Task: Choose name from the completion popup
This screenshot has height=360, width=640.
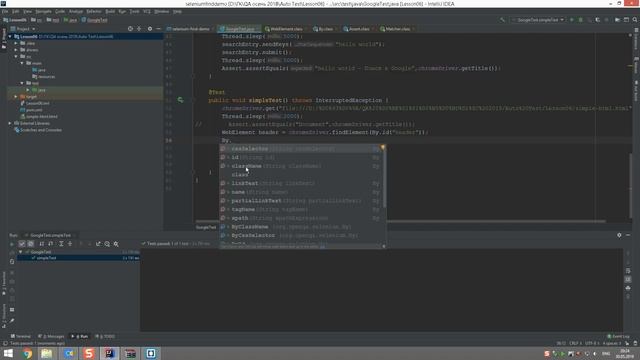Action: click(x=300, y=192)
